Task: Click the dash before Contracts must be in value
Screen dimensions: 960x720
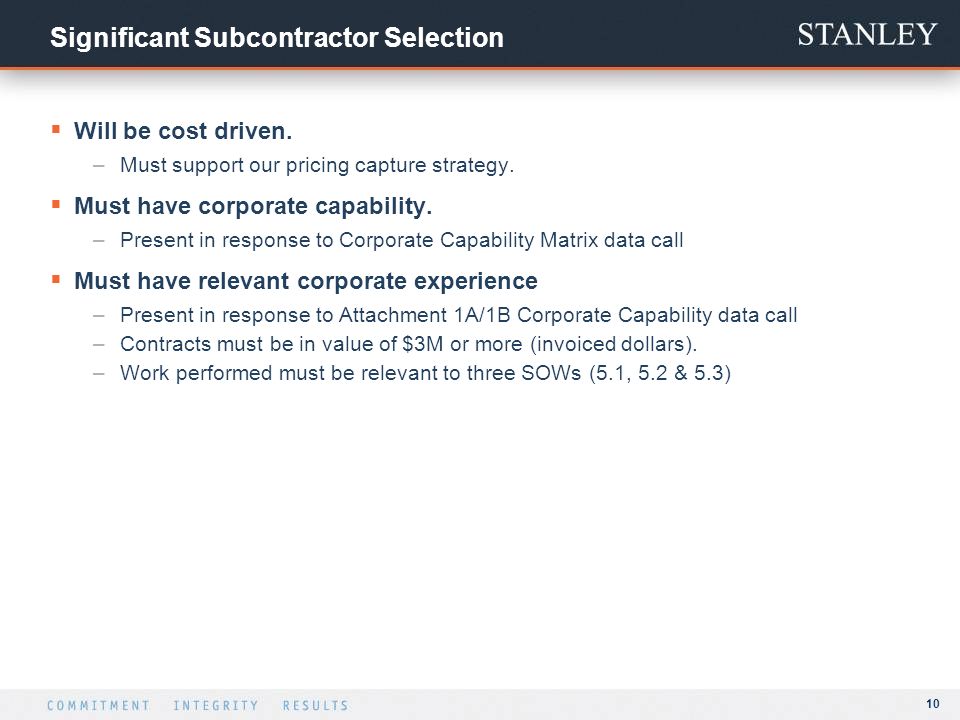Action: pyautogui.click(x=99, y=345)
